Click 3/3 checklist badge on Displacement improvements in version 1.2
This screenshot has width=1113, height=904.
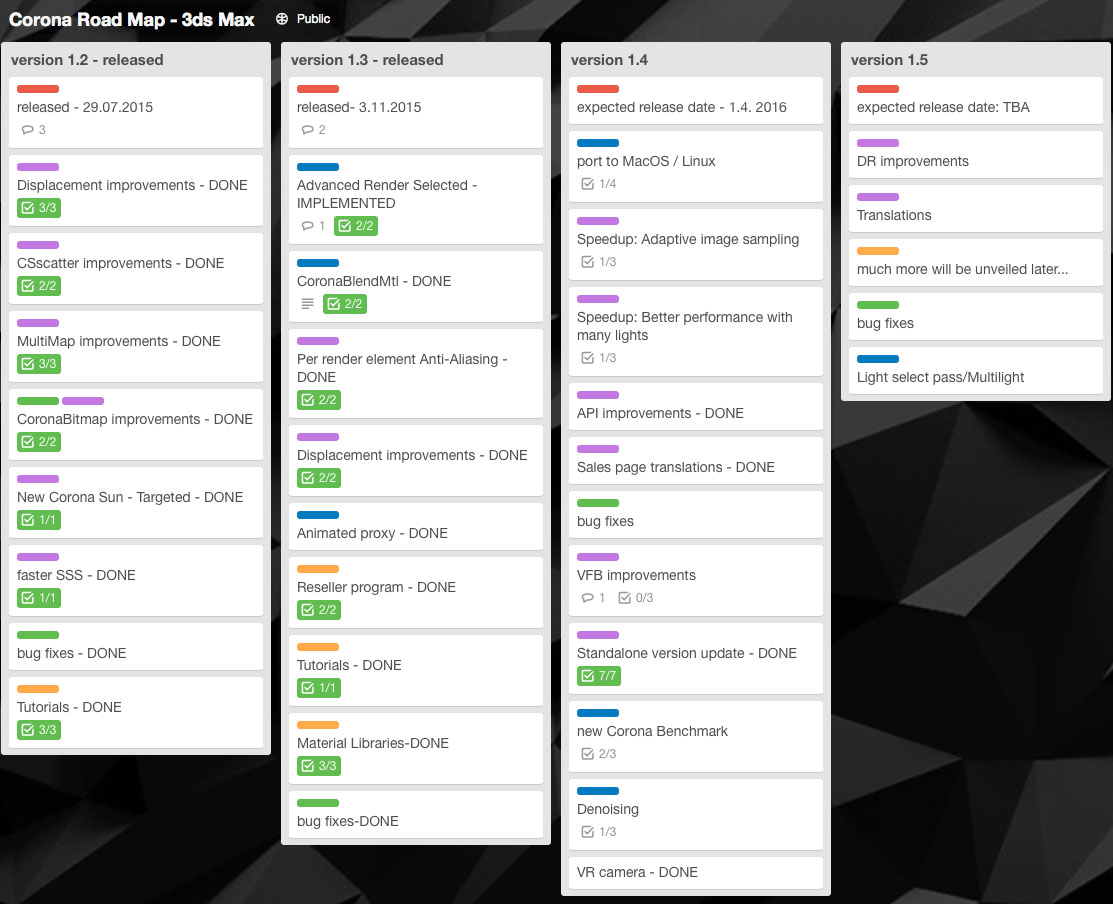[x=39, y=208]
